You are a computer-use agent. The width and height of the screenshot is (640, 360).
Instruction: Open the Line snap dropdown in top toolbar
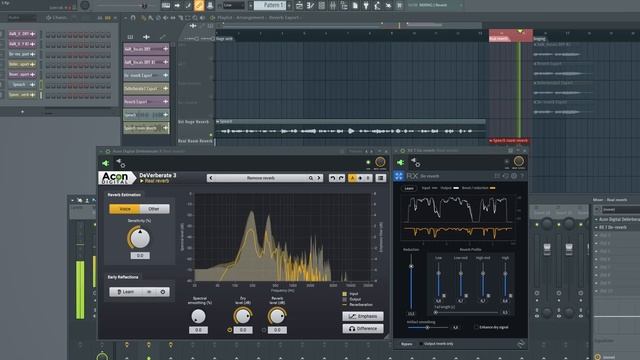pyautogui.click(x=234, y=5)
